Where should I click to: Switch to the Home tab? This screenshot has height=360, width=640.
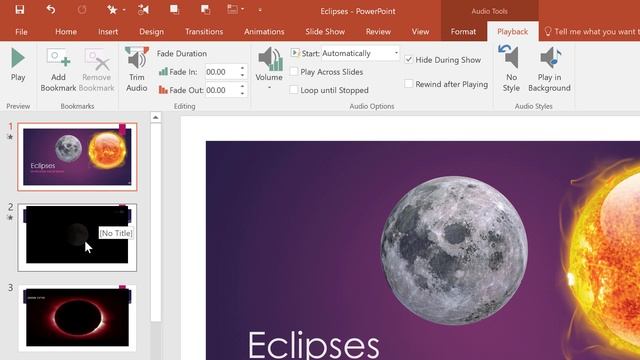pyautogui.click(x=66, y=31)
